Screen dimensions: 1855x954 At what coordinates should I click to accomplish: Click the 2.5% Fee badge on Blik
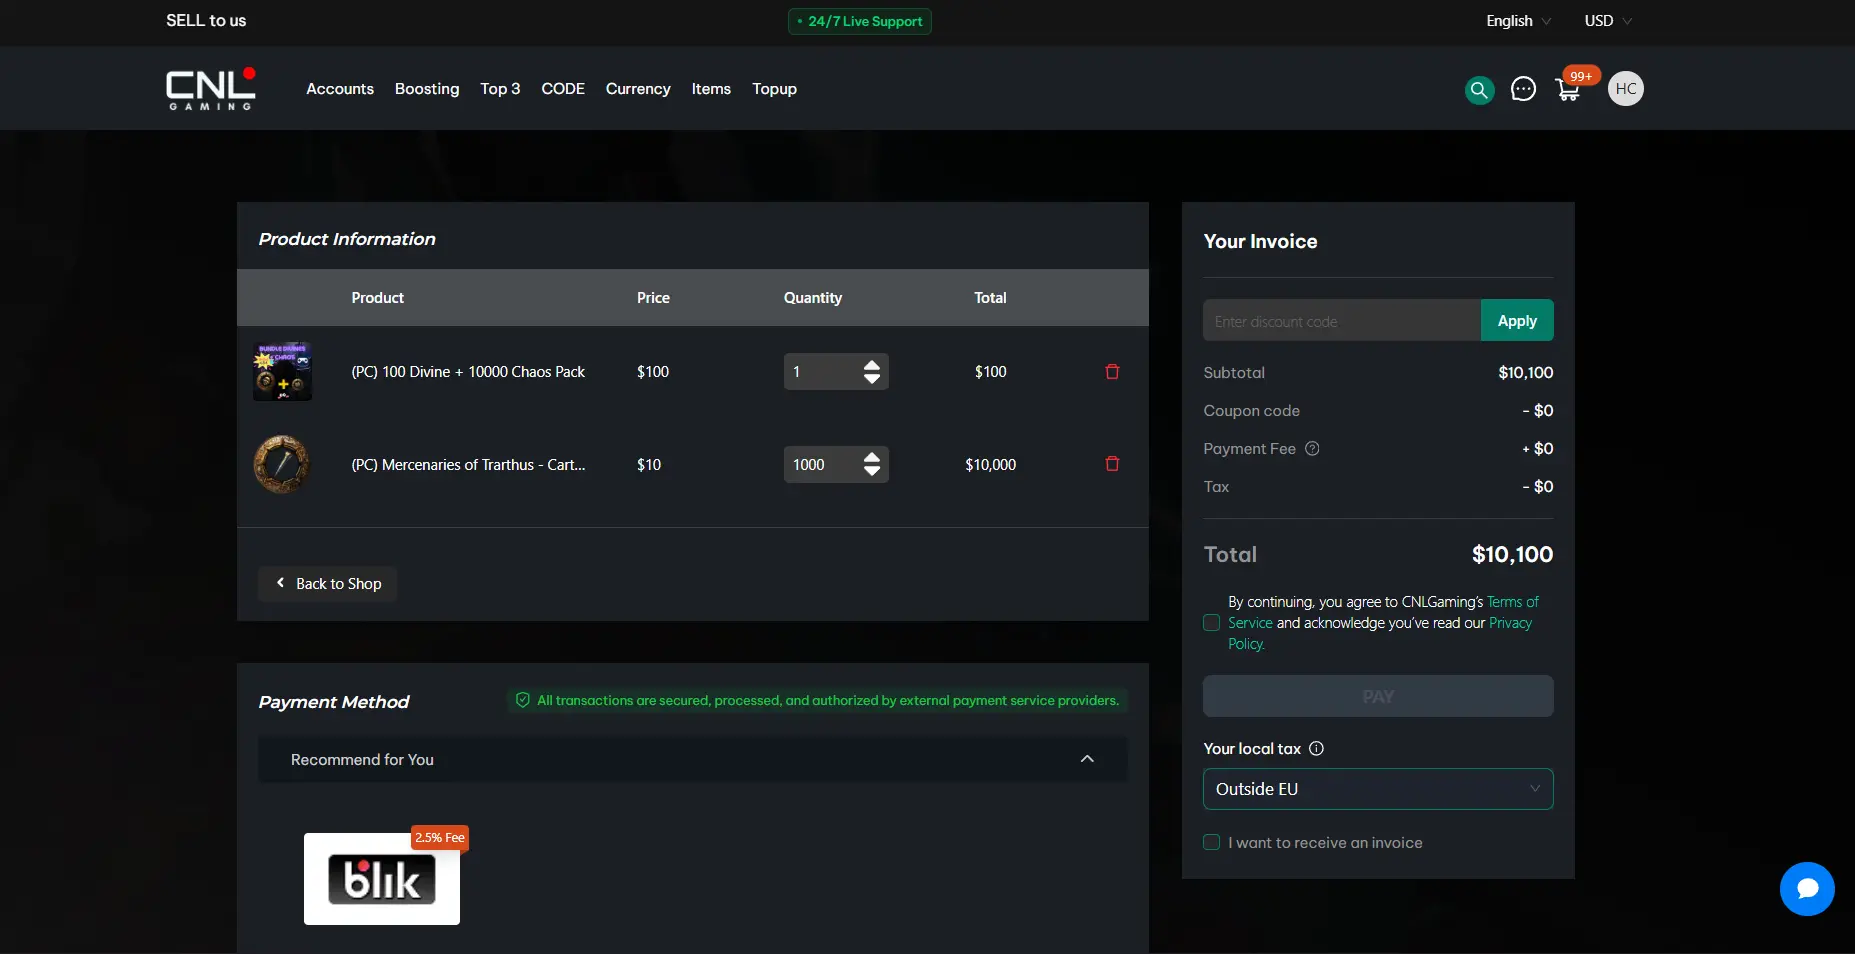tap(440, 838)
